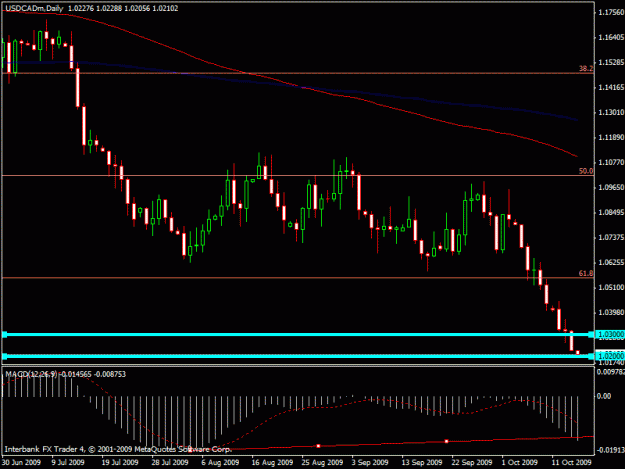Click the 11 Oct 2009 date label
Screen dimensions: 625x469
(572, 462)
